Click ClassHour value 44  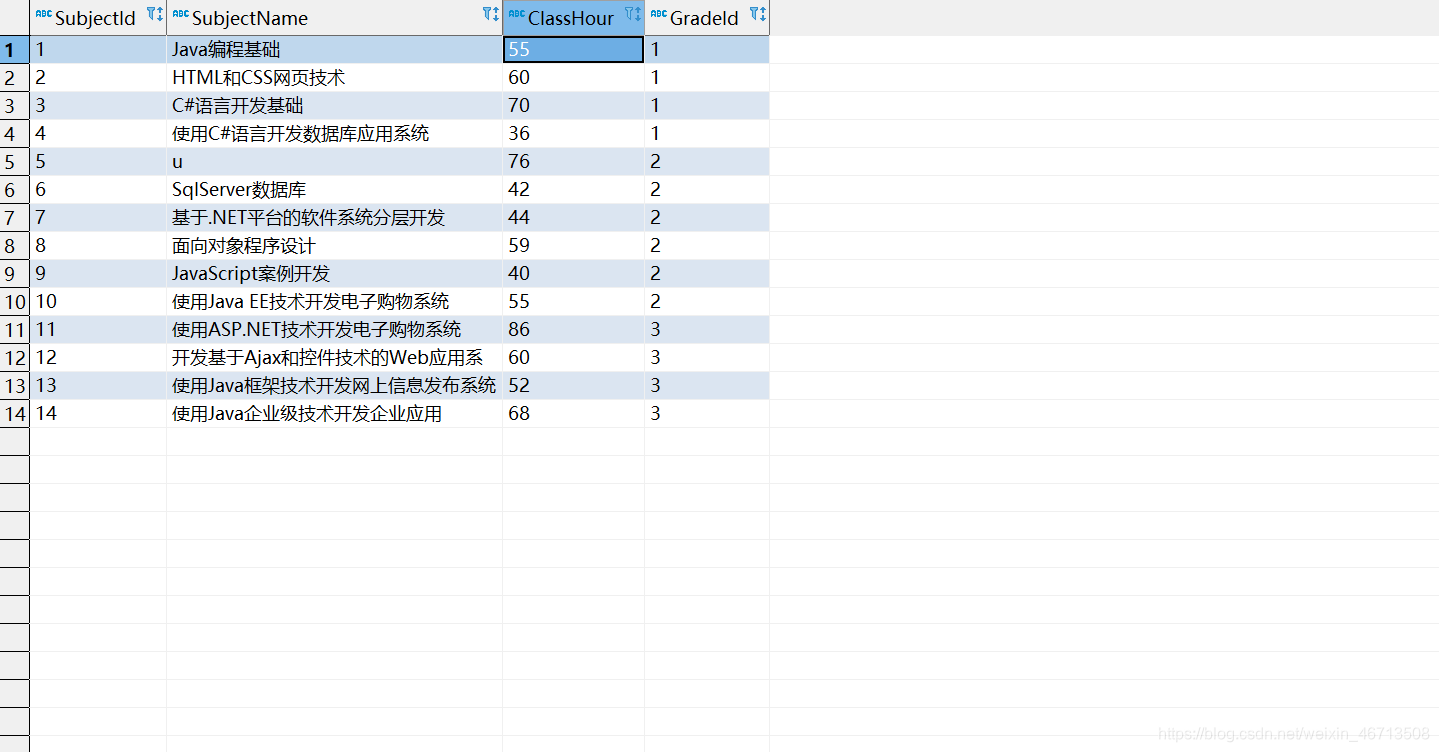click(x=573, y=217)
